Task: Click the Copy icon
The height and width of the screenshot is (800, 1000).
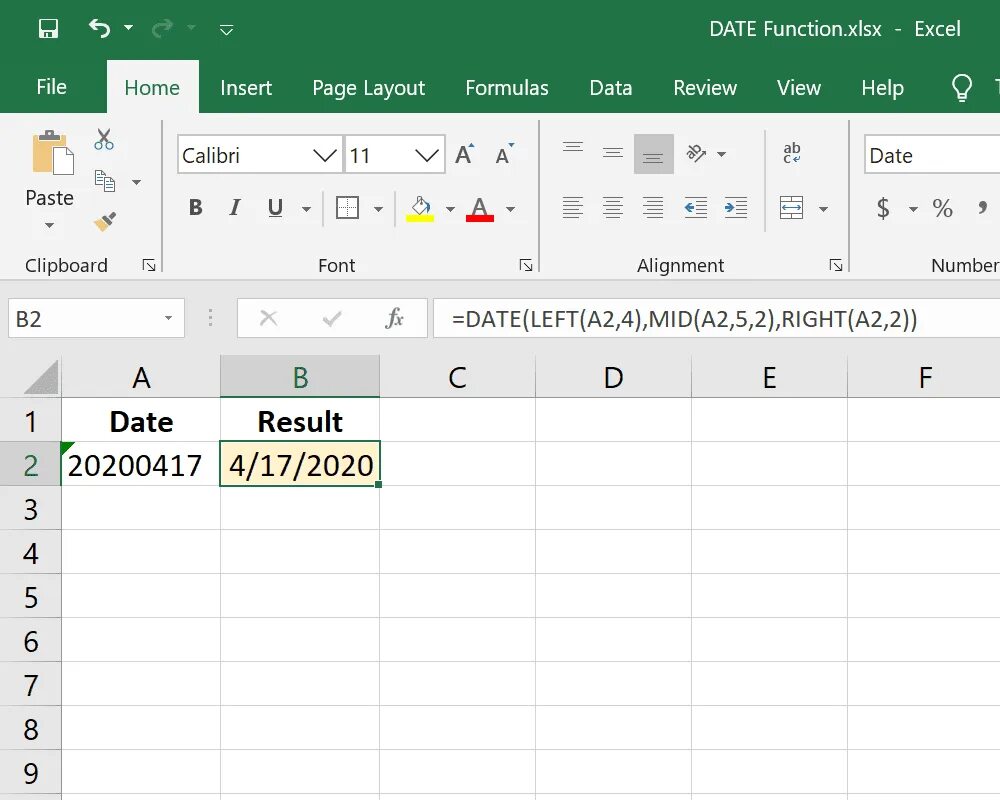Action: point(105,181)
